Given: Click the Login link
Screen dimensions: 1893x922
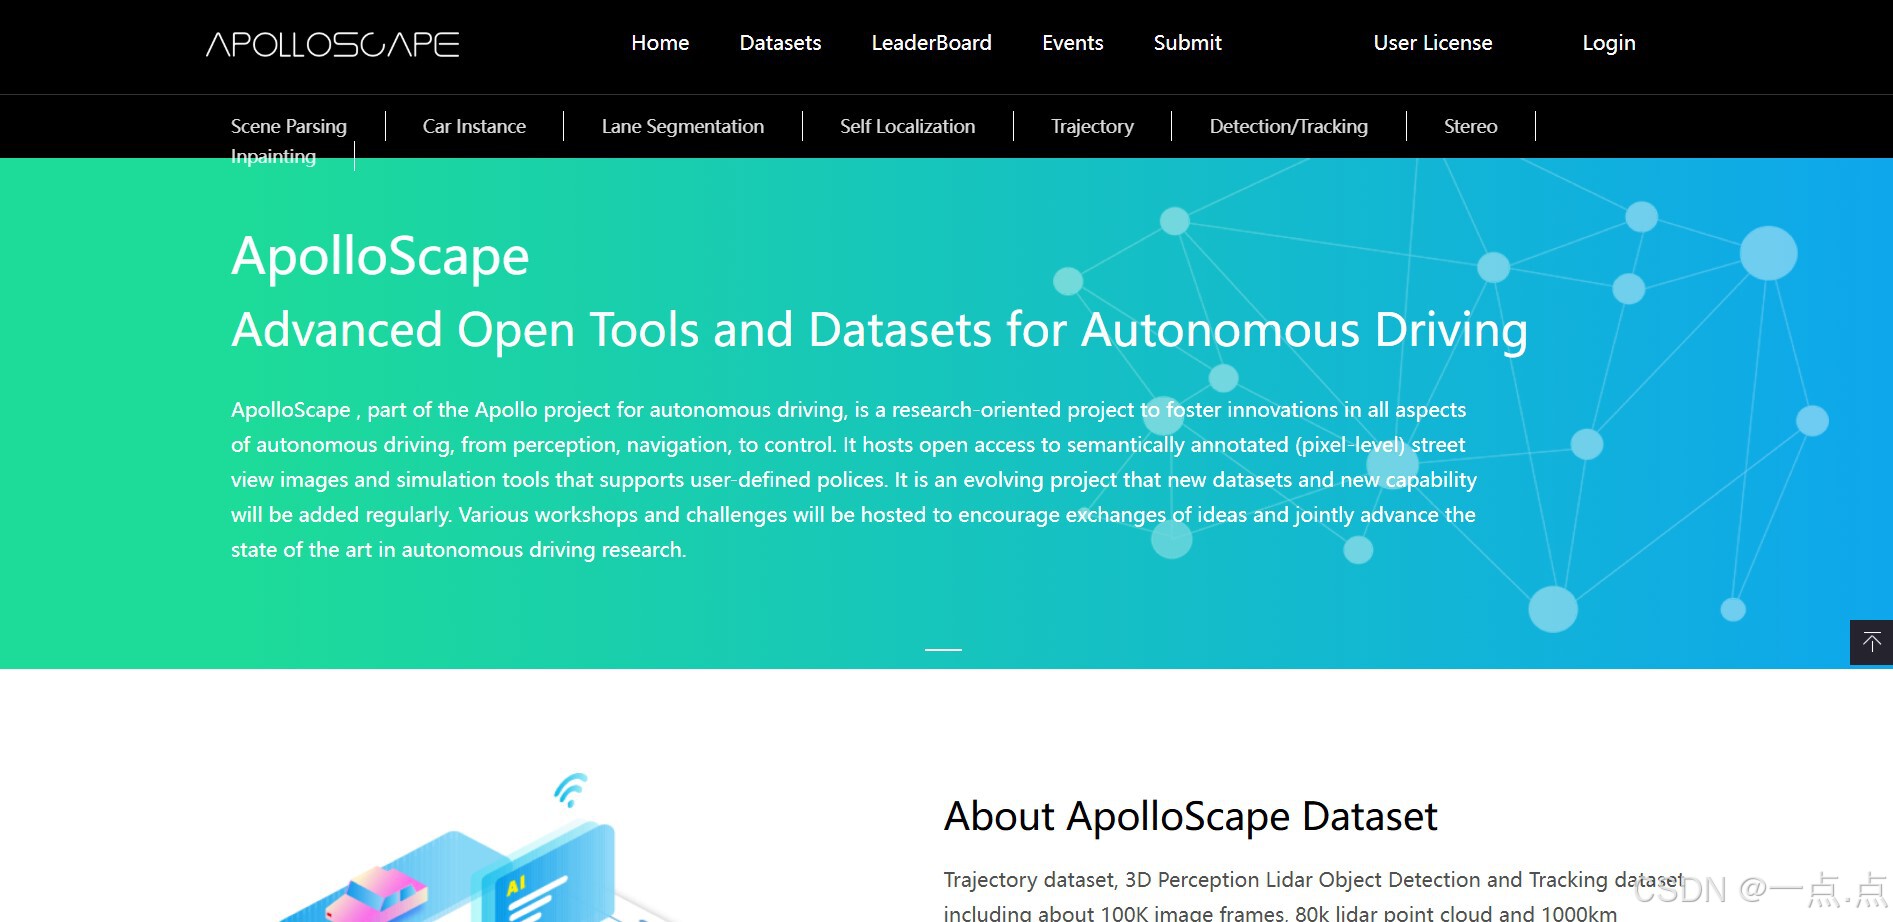Looking at the screenshot, I should [x=1608, y=43].
